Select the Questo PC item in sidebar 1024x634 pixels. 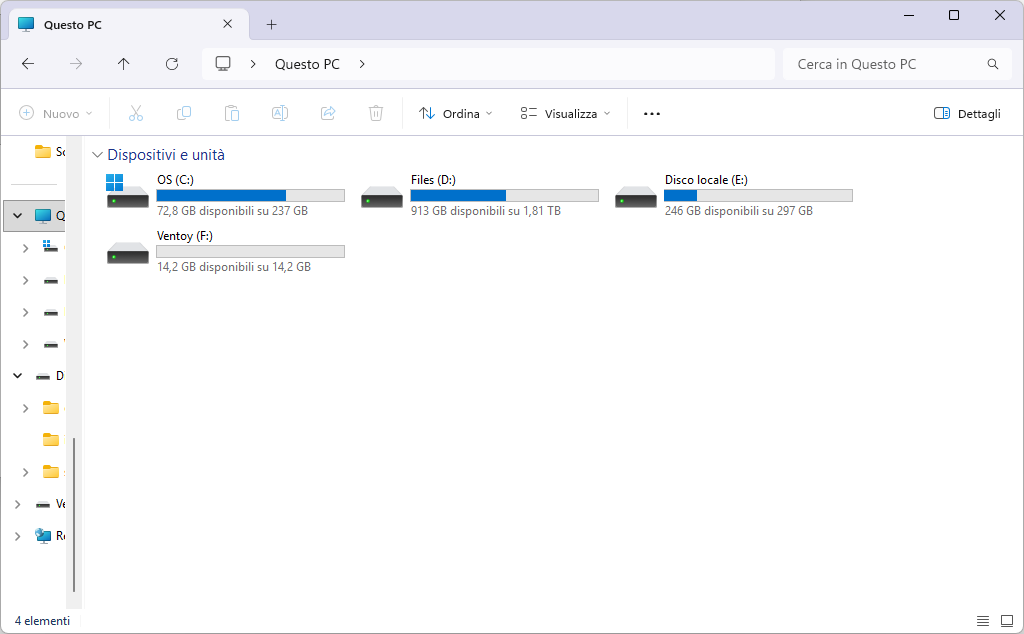click(34, 215)
